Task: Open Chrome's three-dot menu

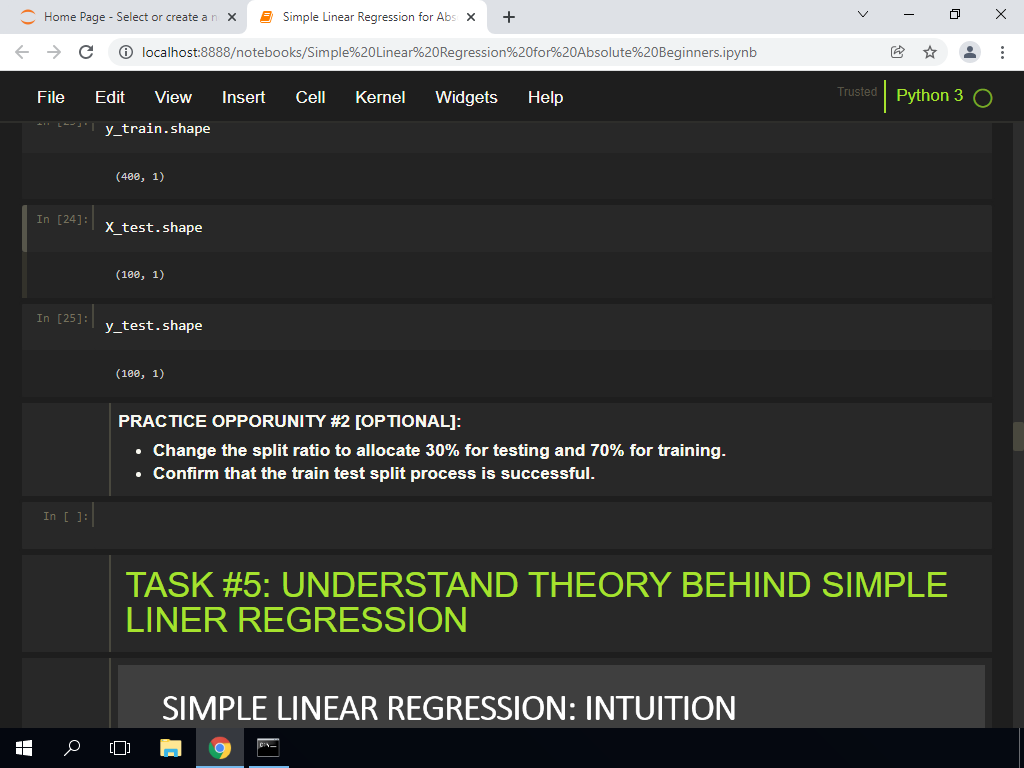Action: coord(1003,52)
